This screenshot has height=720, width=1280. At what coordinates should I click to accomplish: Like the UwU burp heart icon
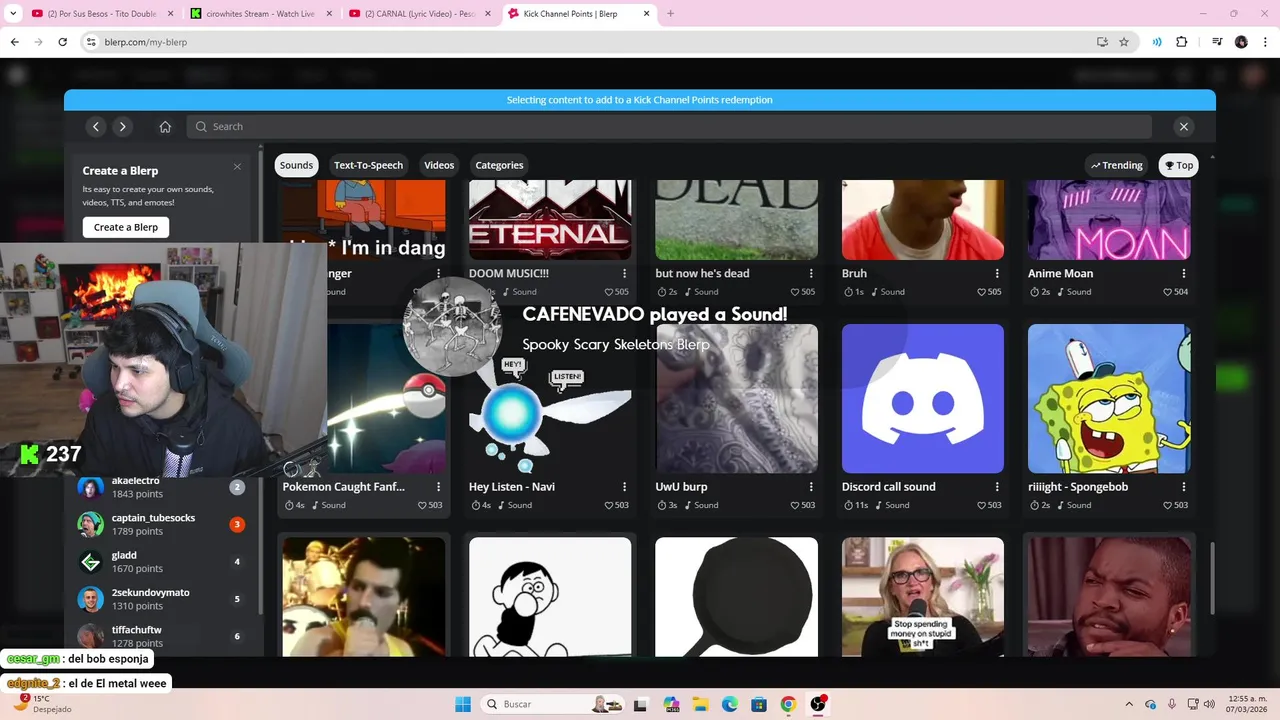click(795, 505)
